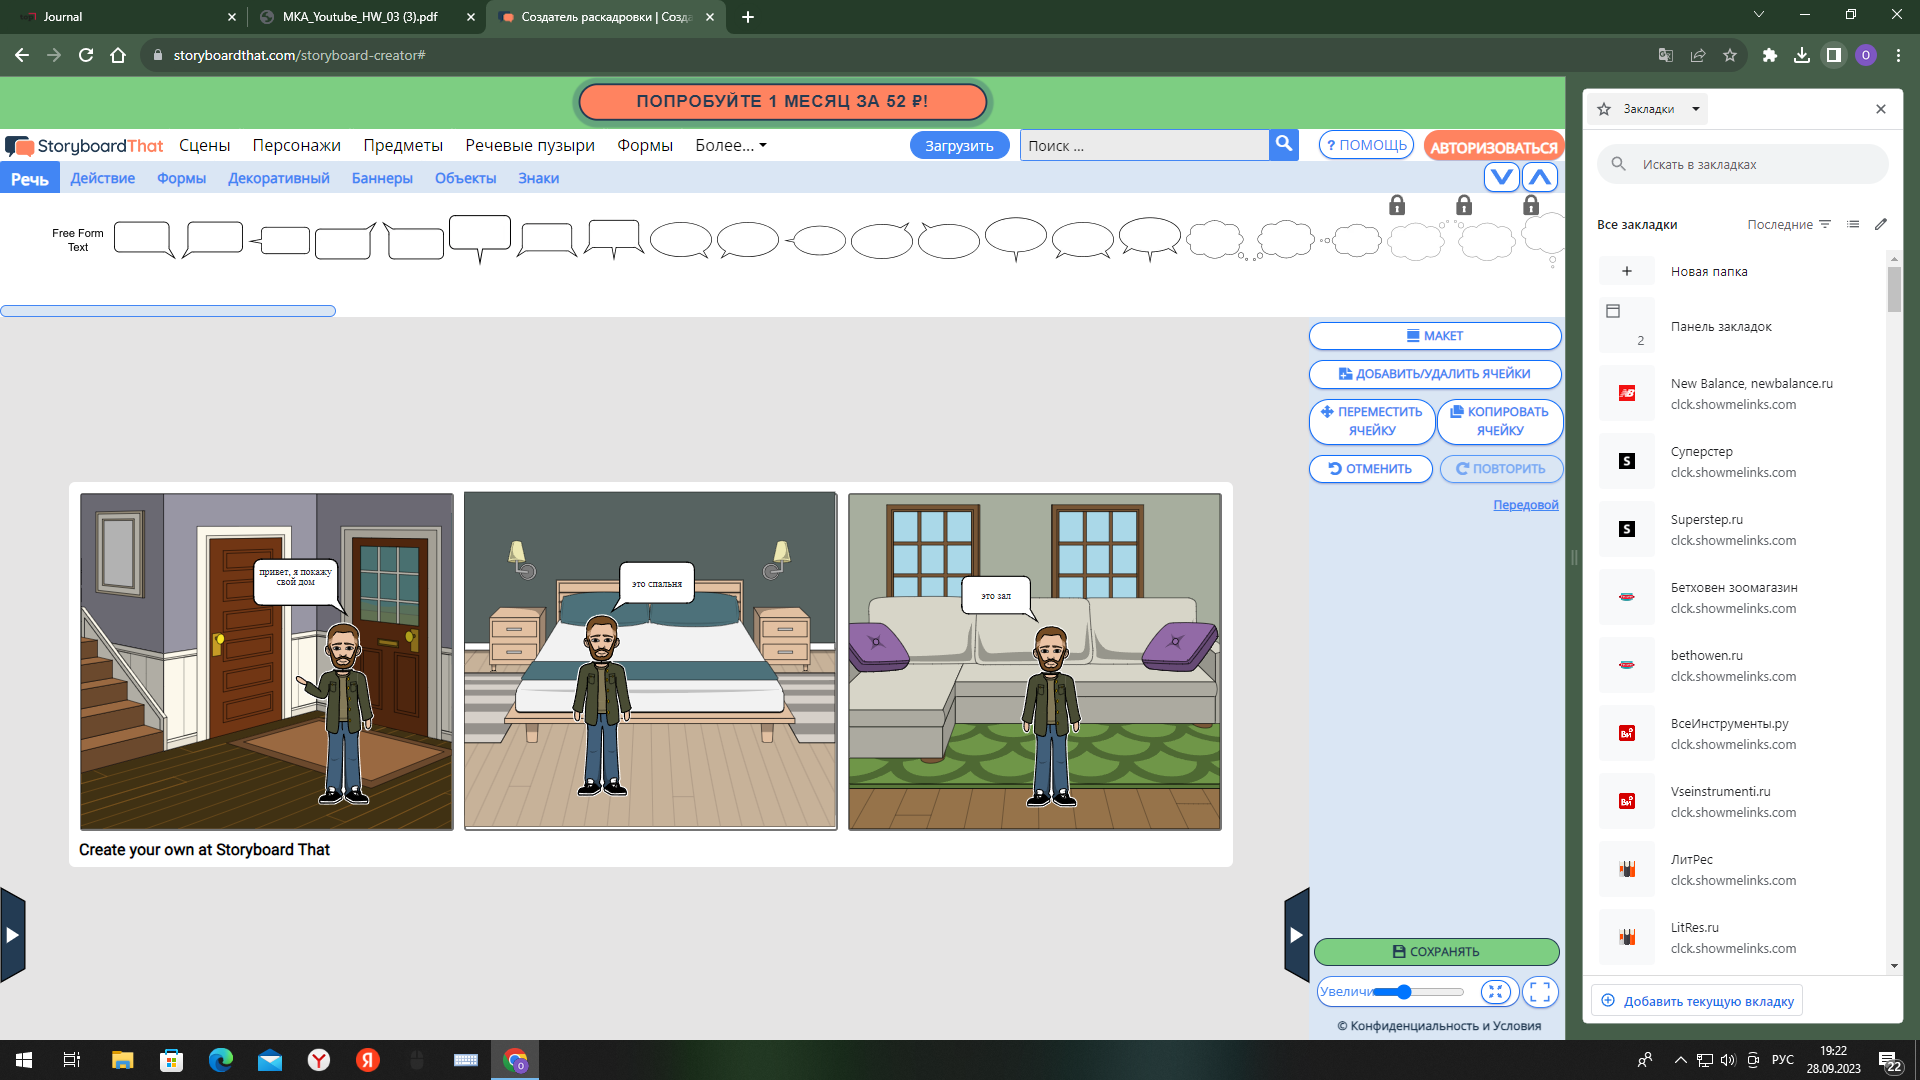Open the Закладки panel dropdown
The height and width of the screenshot is (1080, 1920).
pyautogui.click(x=1695, y=109)
